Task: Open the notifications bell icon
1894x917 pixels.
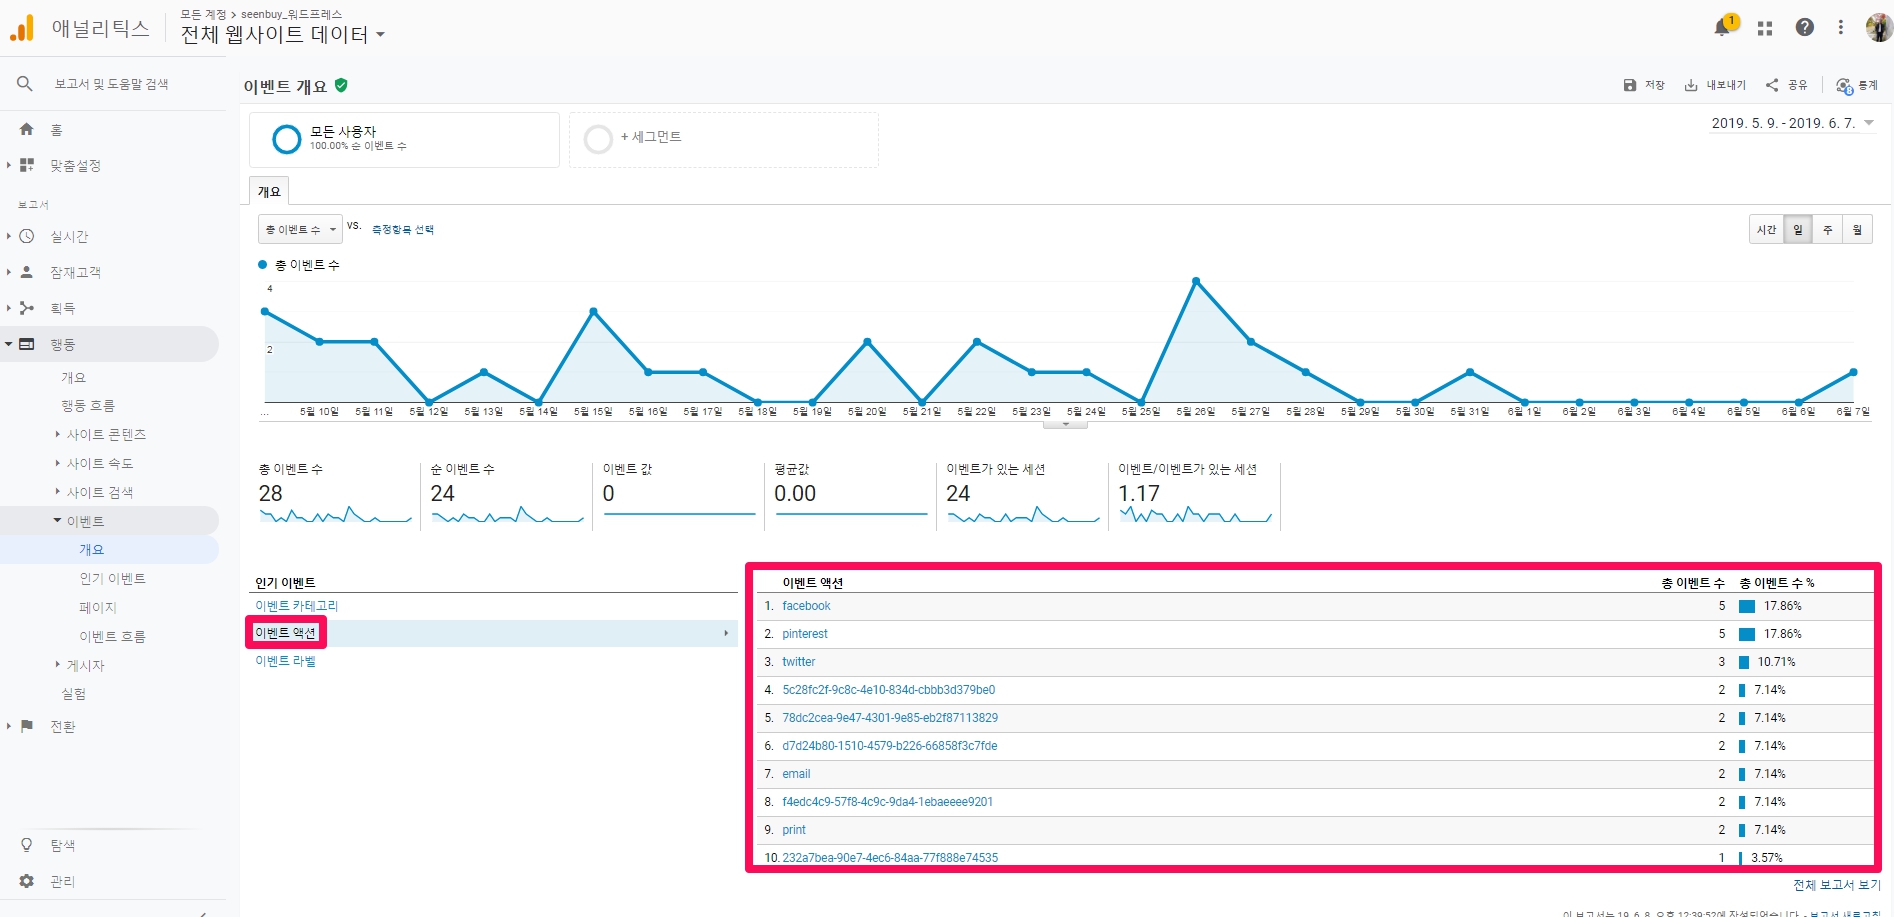Action: (x=1722, y=28)
